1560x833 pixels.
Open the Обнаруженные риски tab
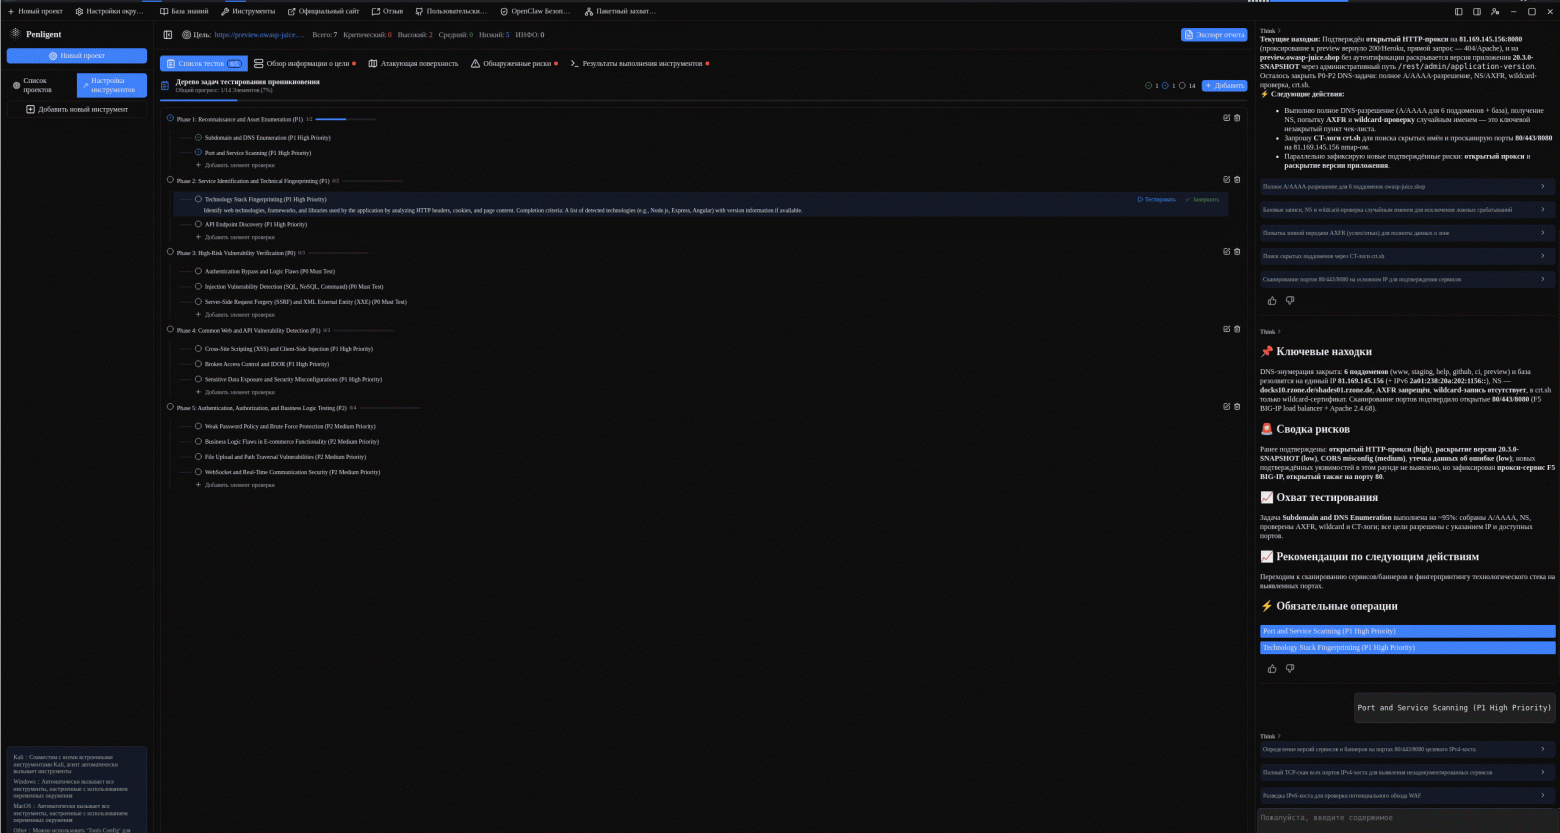(x=514, y=63)
